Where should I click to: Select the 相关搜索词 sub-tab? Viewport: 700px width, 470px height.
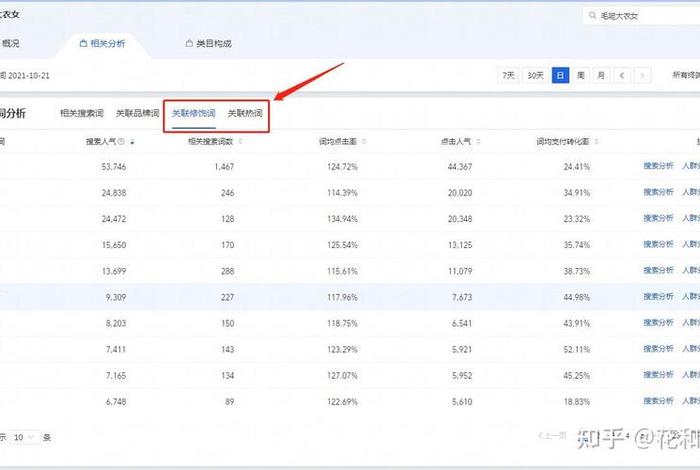pos(82,113)
